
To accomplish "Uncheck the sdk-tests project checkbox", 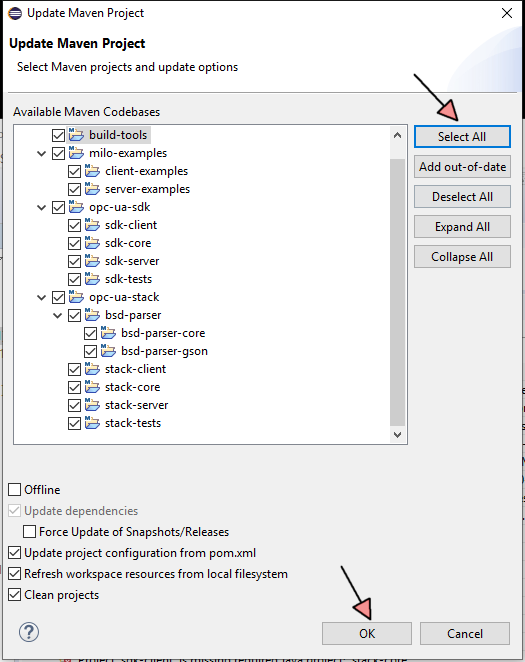I will pos(74,279).
